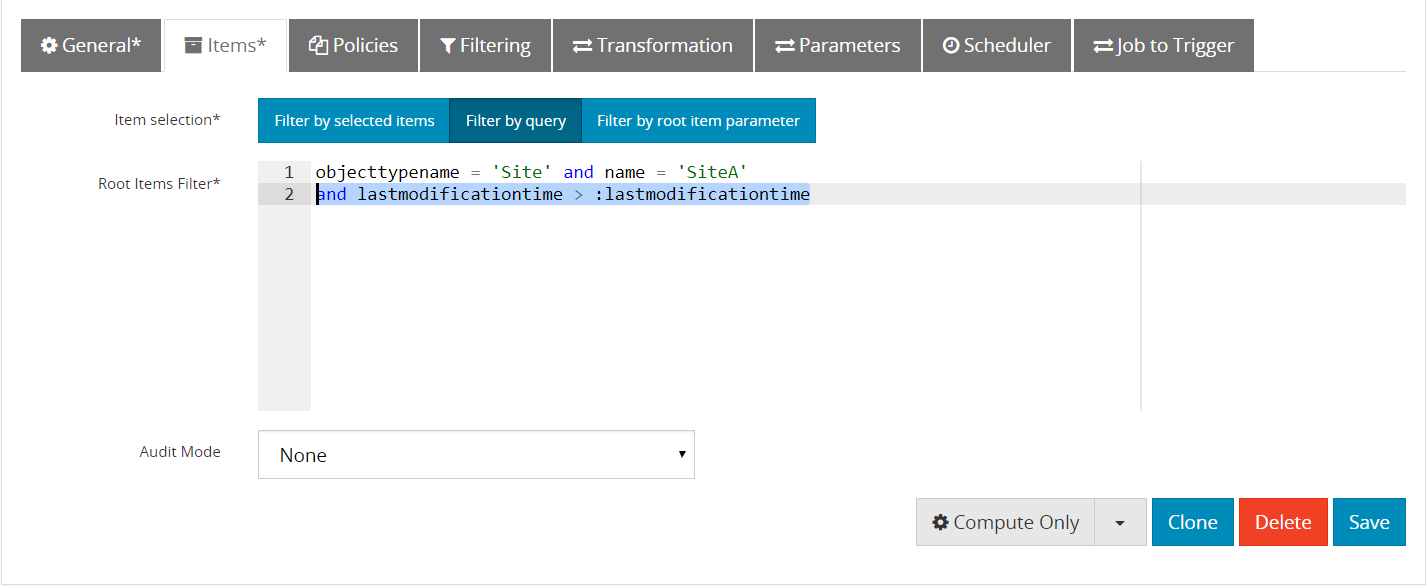Viewport: 1427px width, 586px height.
Task: Open the Scheduler tab
Action: (x=996, y=46)
